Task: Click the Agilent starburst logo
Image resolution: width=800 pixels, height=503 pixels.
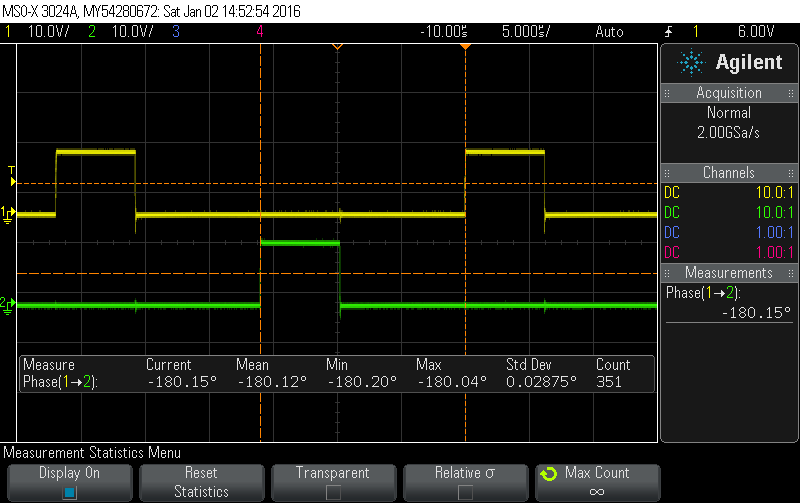Action: (691, 62)
